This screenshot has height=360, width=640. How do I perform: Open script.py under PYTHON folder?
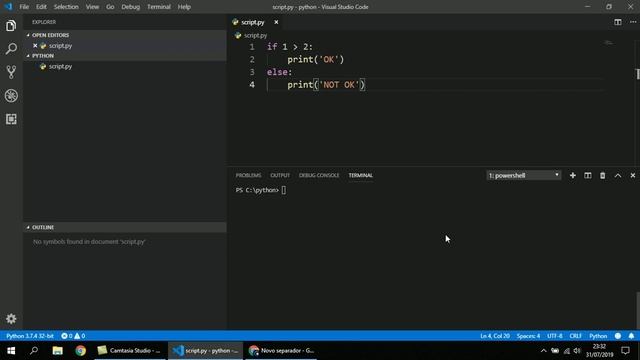(60, 66)
